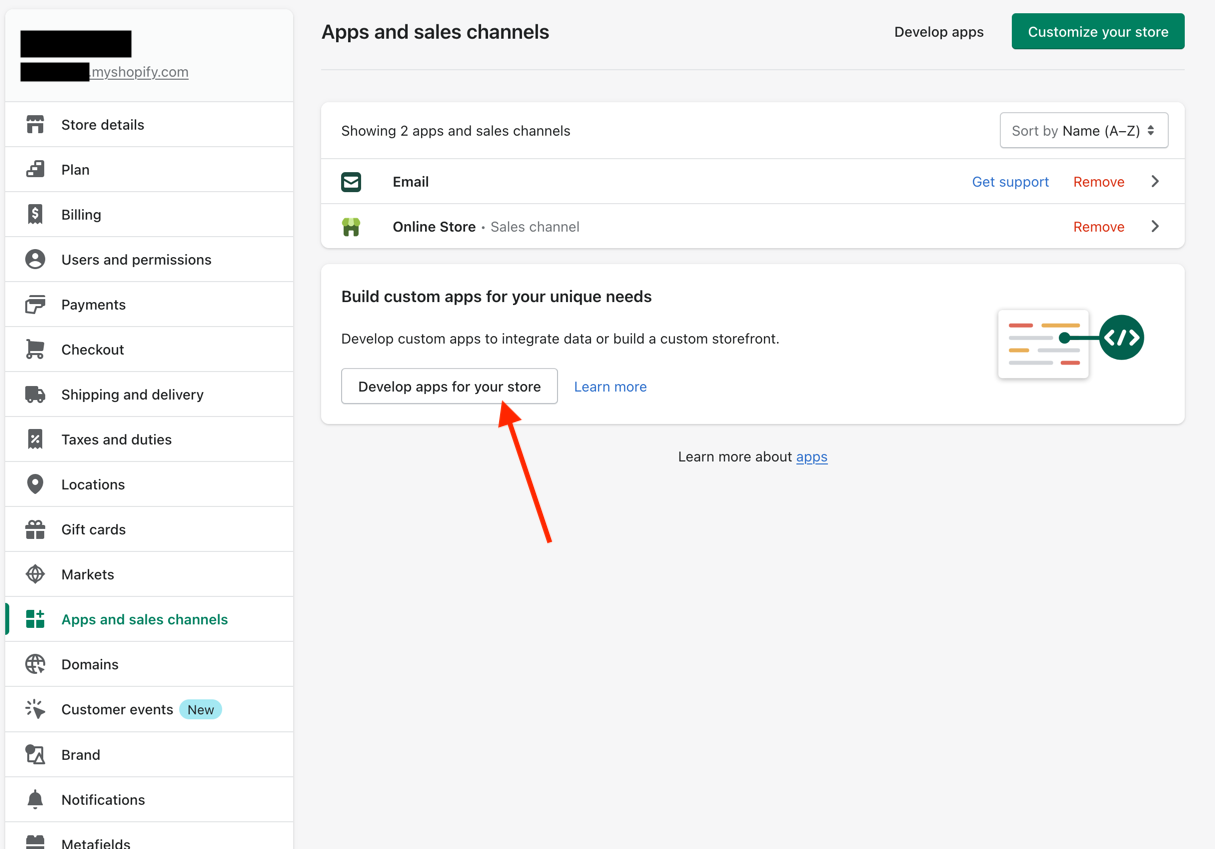Open Customer events settings
1215x849 pixels.
click(x=150, y=710)
